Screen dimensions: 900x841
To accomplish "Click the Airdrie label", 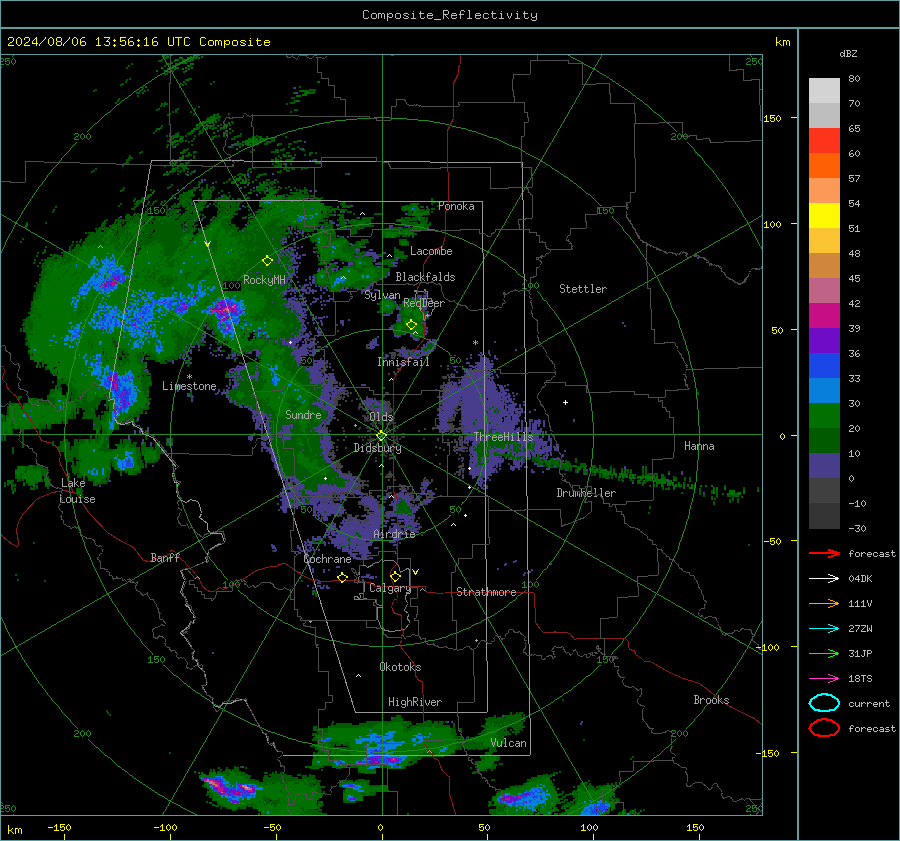I will click(x=394, y=534).
